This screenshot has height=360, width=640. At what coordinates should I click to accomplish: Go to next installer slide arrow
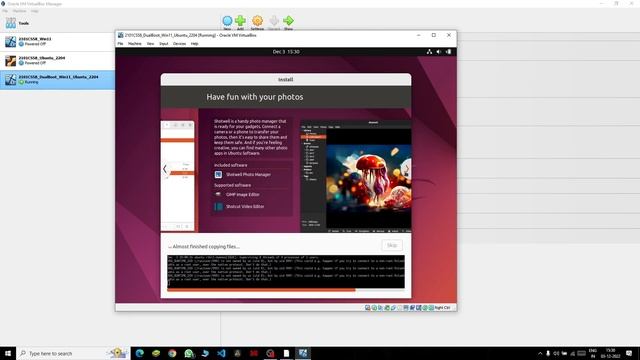point(407,169)
